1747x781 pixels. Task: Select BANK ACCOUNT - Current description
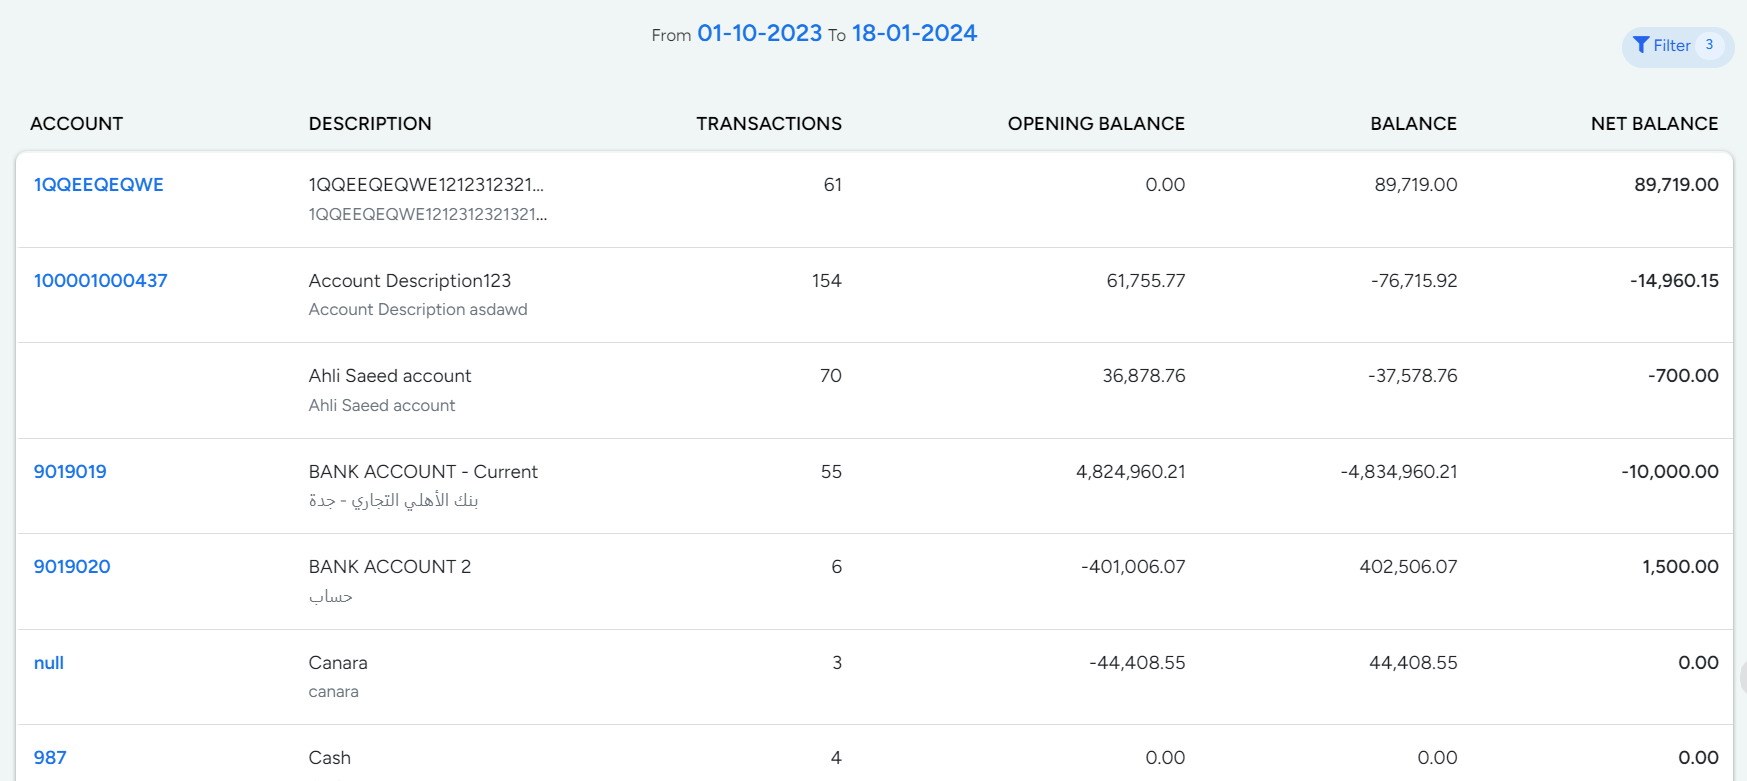pos(423,472)
